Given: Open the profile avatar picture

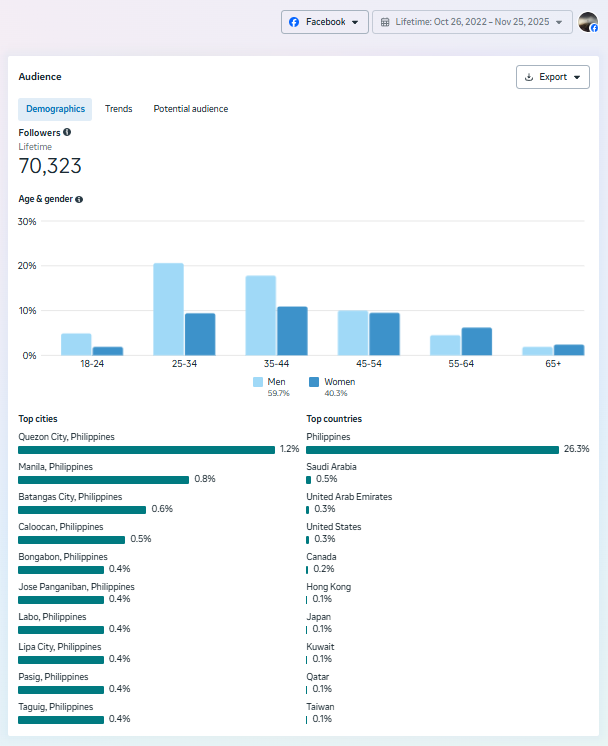Looking at the screenshot, I should 588,22.
